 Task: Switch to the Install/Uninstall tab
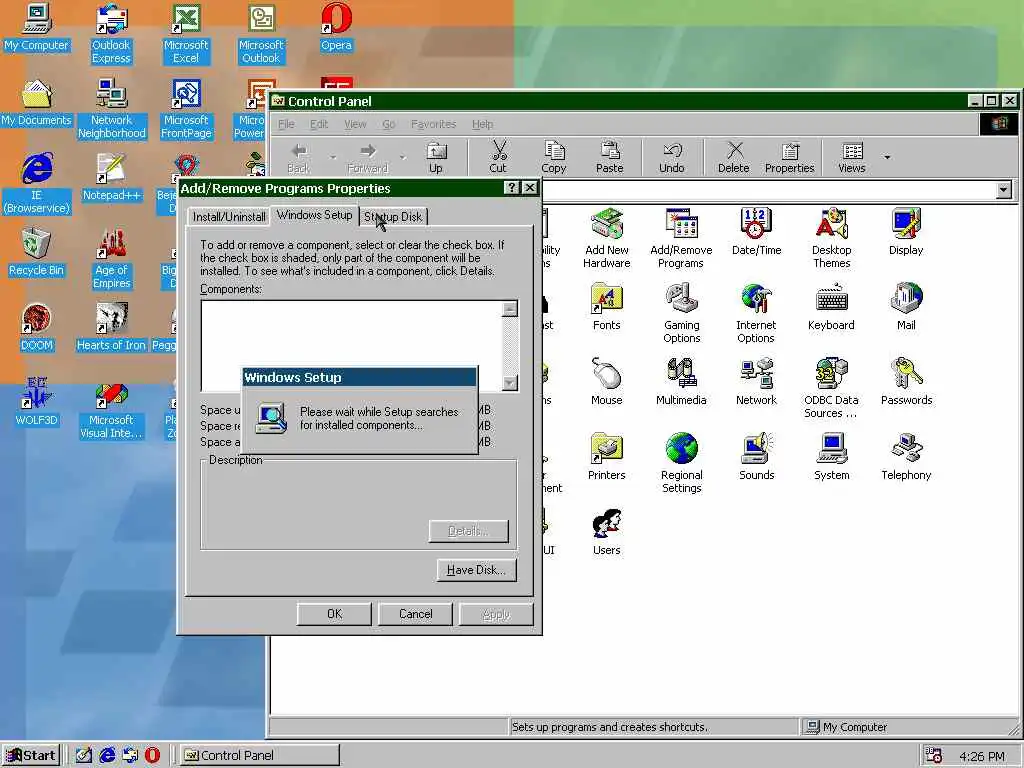229,217
